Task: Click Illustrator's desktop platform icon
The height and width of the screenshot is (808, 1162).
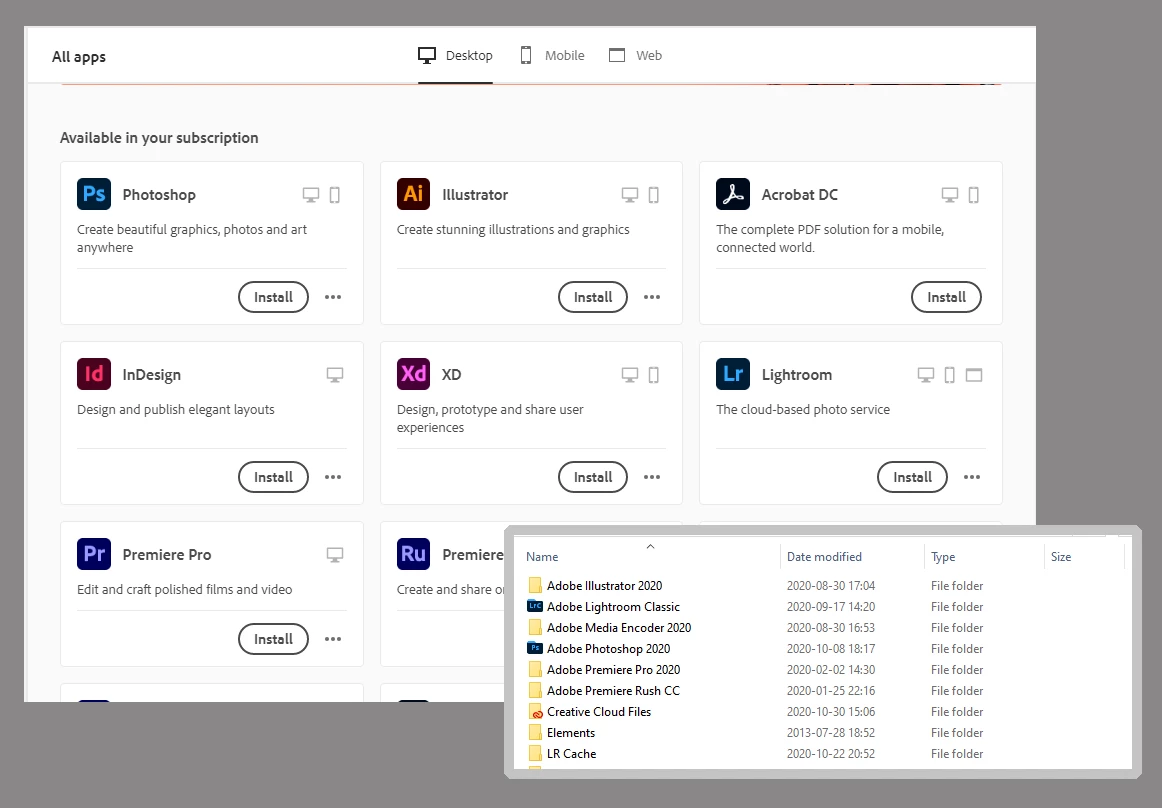Action: pyautogui.click(x=630, y=195)
